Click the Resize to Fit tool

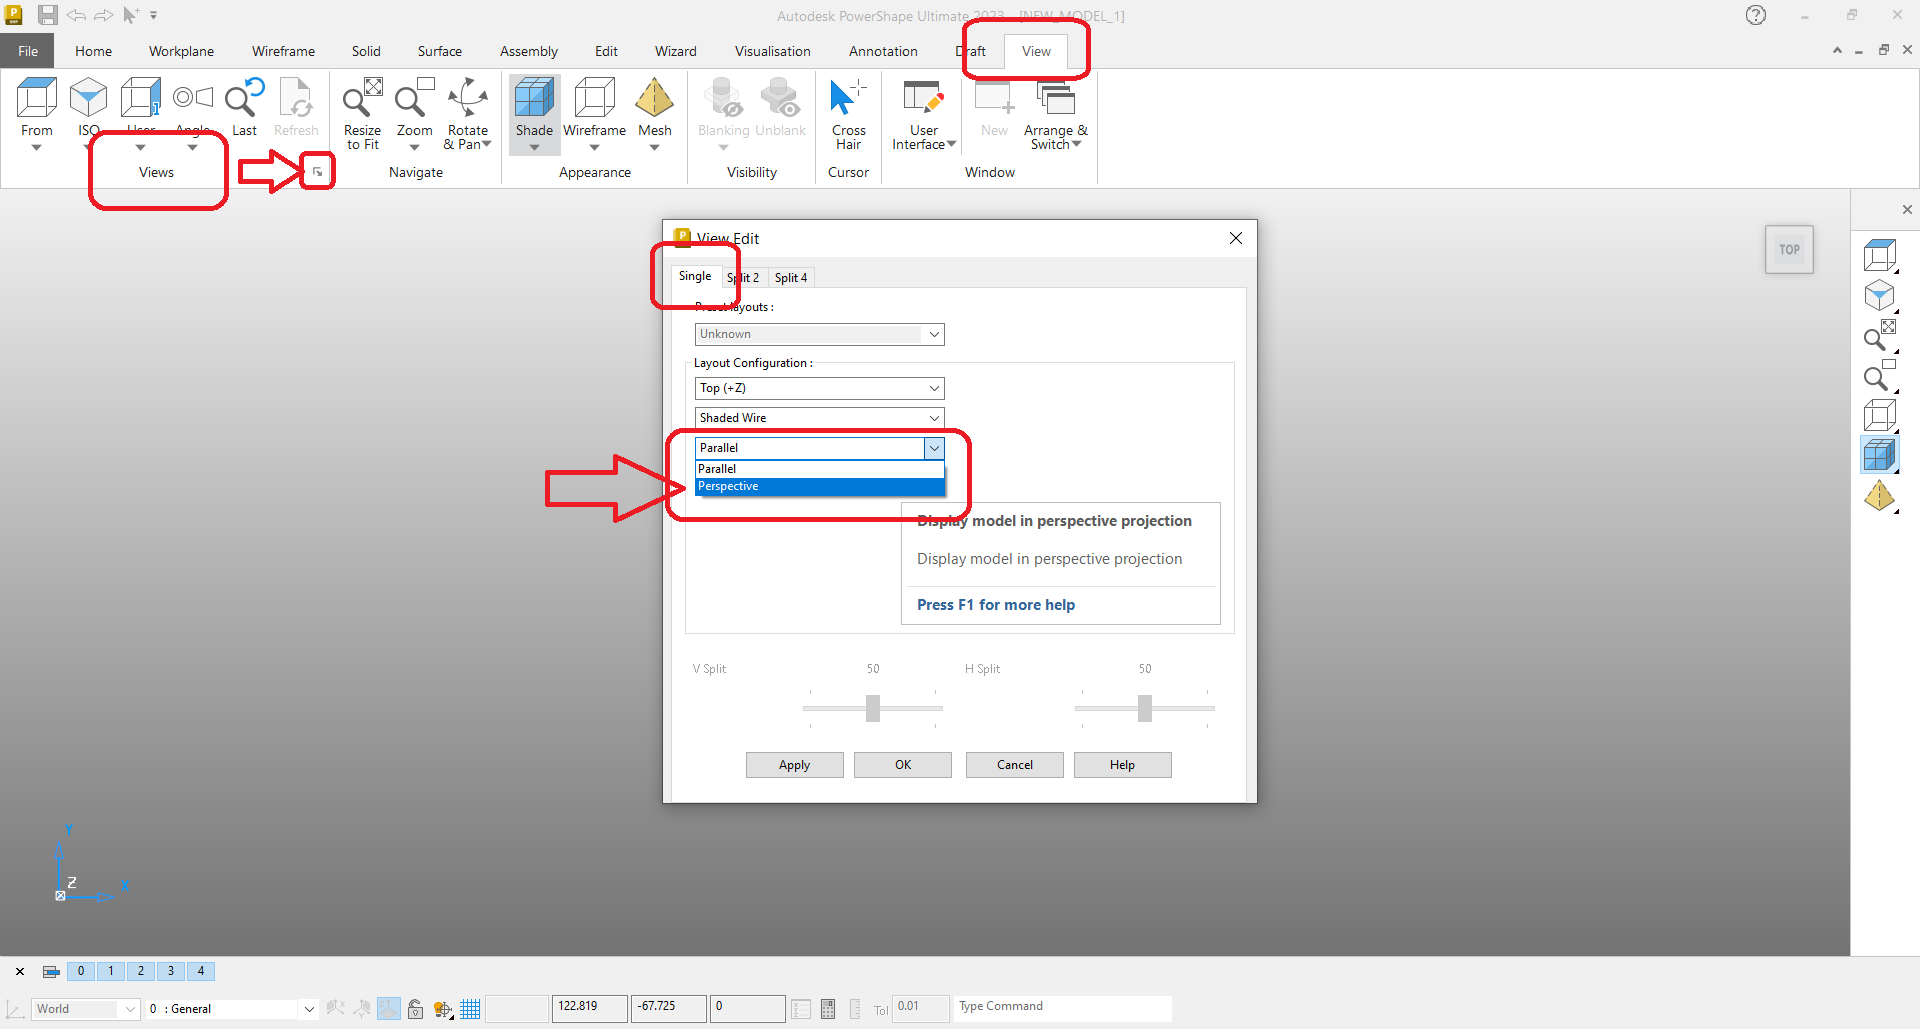(361, 110)
